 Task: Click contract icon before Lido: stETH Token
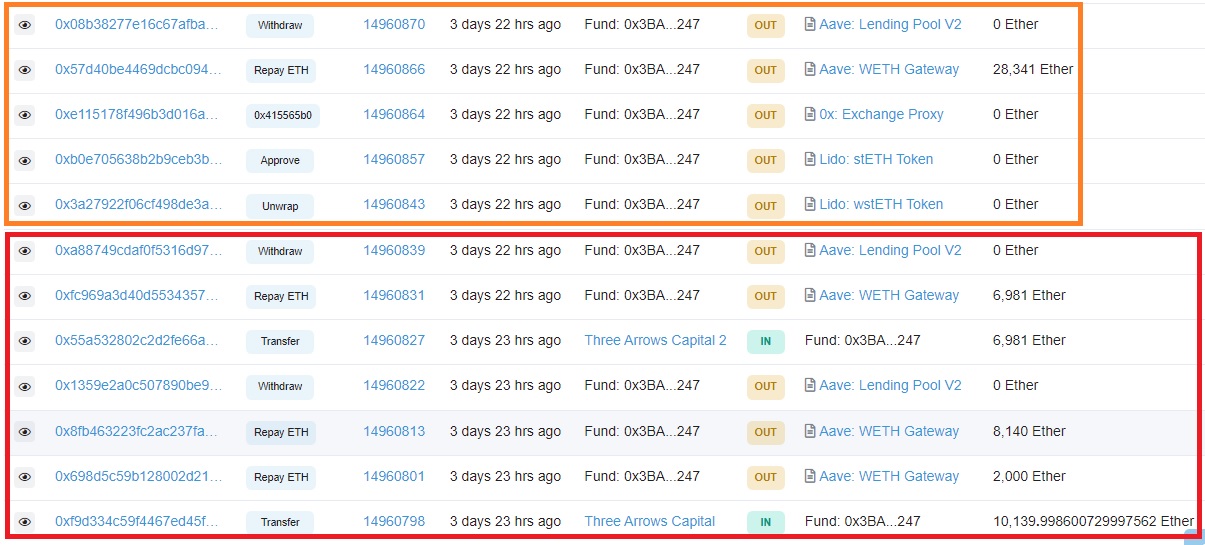[x=810, y=159]
